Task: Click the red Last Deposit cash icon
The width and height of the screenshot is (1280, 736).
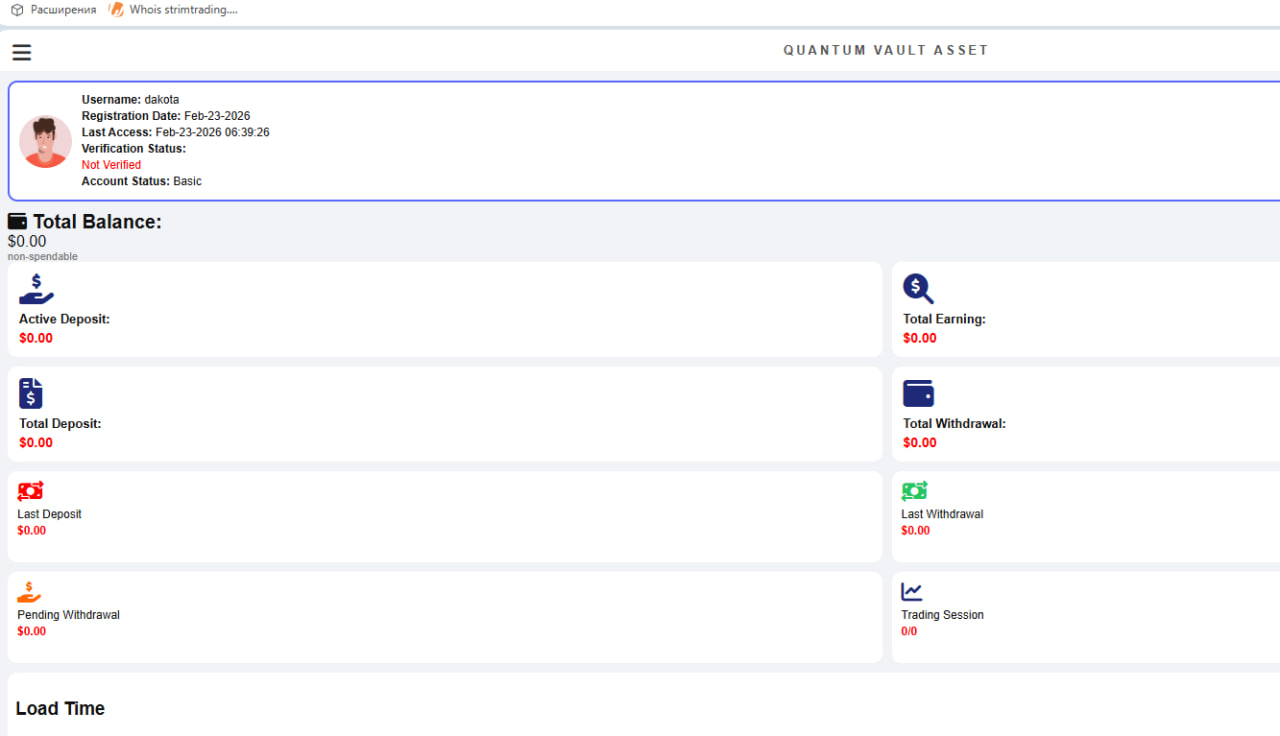Action: coord(31,491)
